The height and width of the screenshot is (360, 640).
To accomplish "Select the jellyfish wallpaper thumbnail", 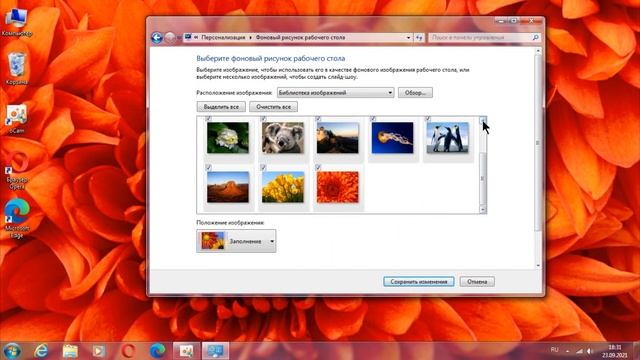I will [x=392, y=138].
